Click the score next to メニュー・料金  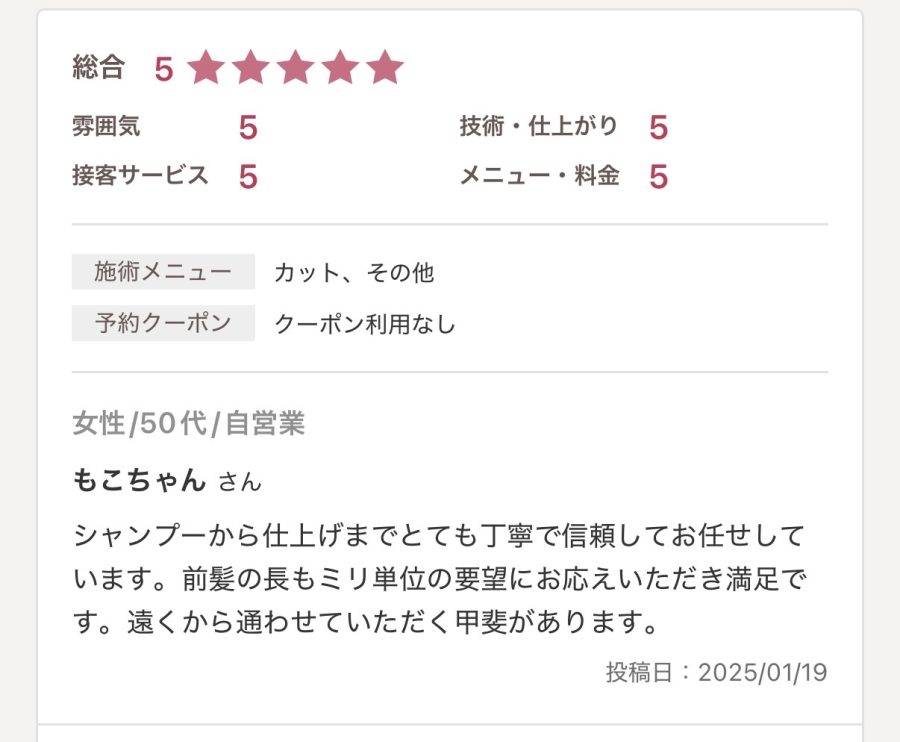tap(658, 177)
